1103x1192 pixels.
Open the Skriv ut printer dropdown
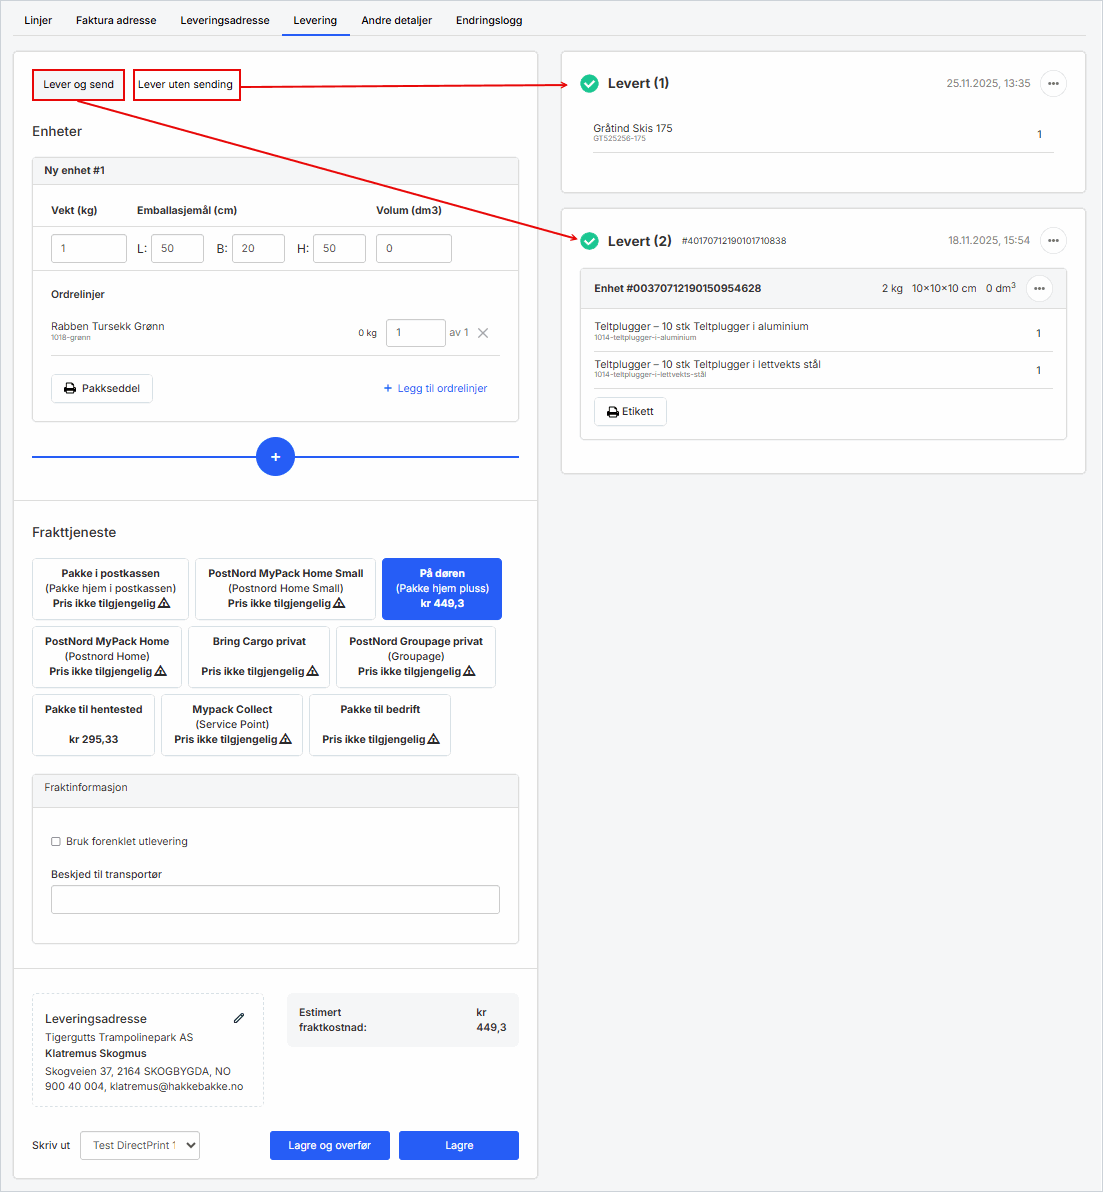point(140,1146)
